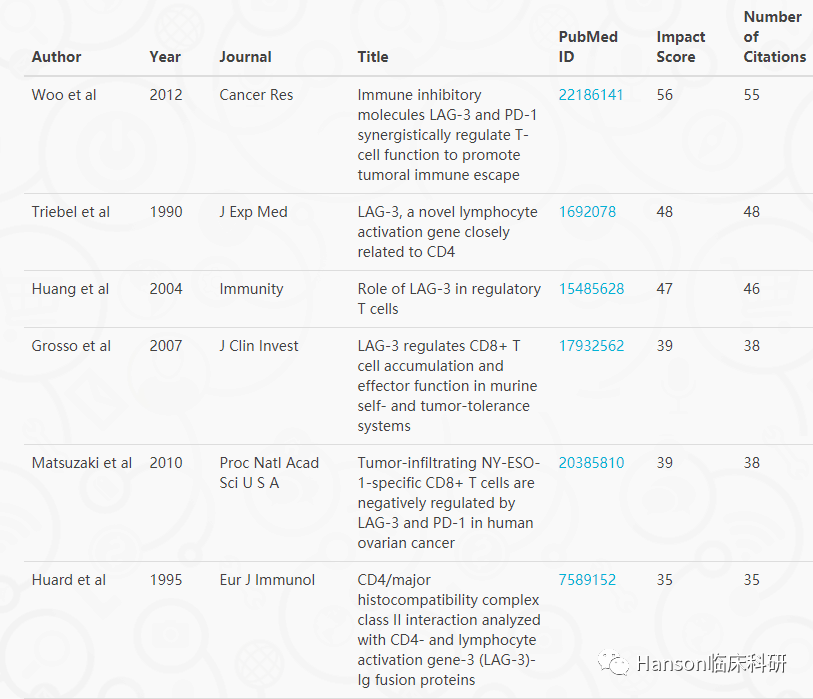Click the Journal column header
Image resolution: width=813 pixels, height=699 pixels.
245,57
